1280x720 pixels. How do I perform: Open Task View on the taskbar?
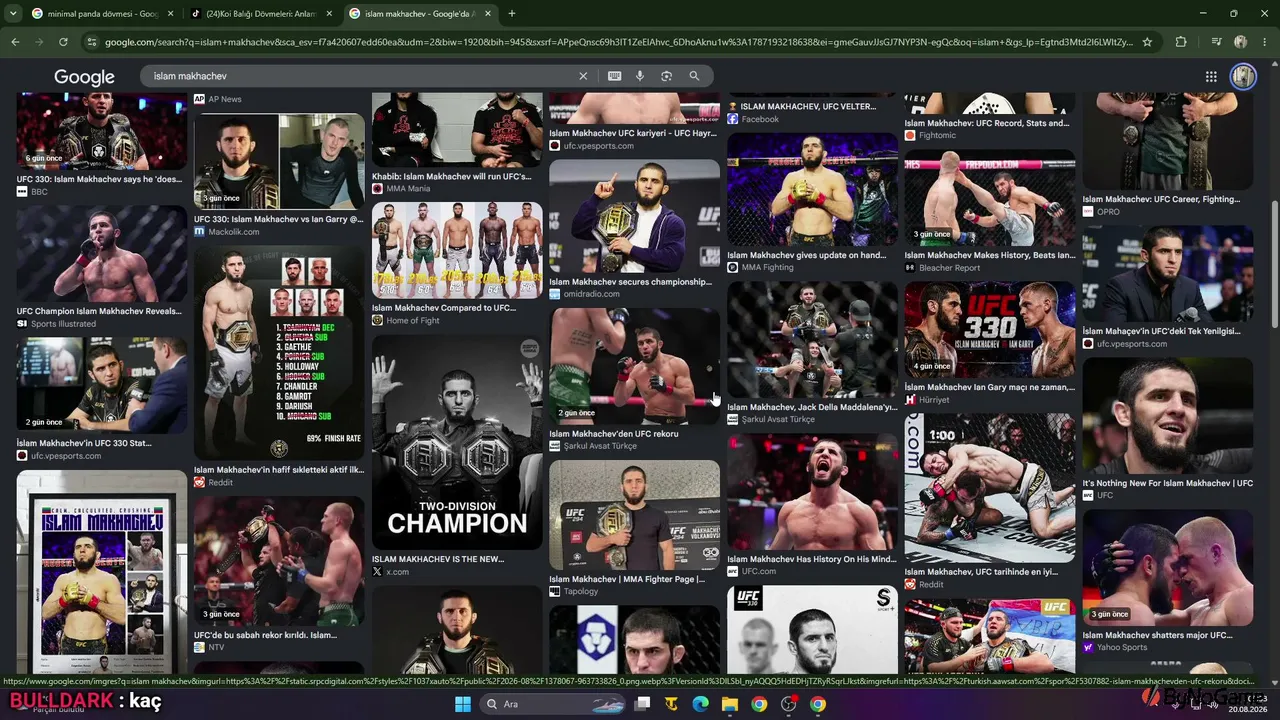tap(643, 704)
